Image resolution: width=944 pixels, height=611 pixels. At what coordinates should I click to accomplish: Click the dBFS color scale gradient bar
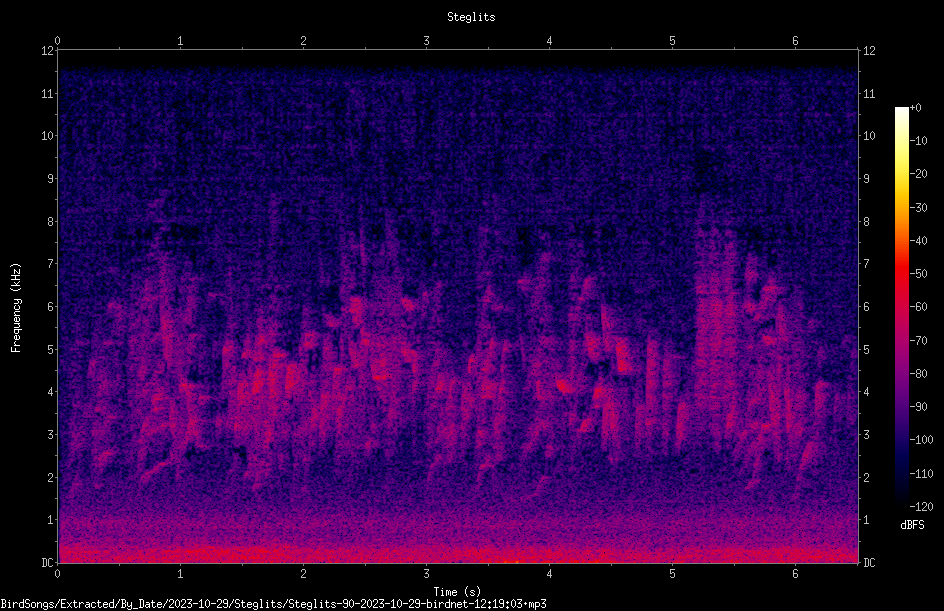(x=901, y=306)
